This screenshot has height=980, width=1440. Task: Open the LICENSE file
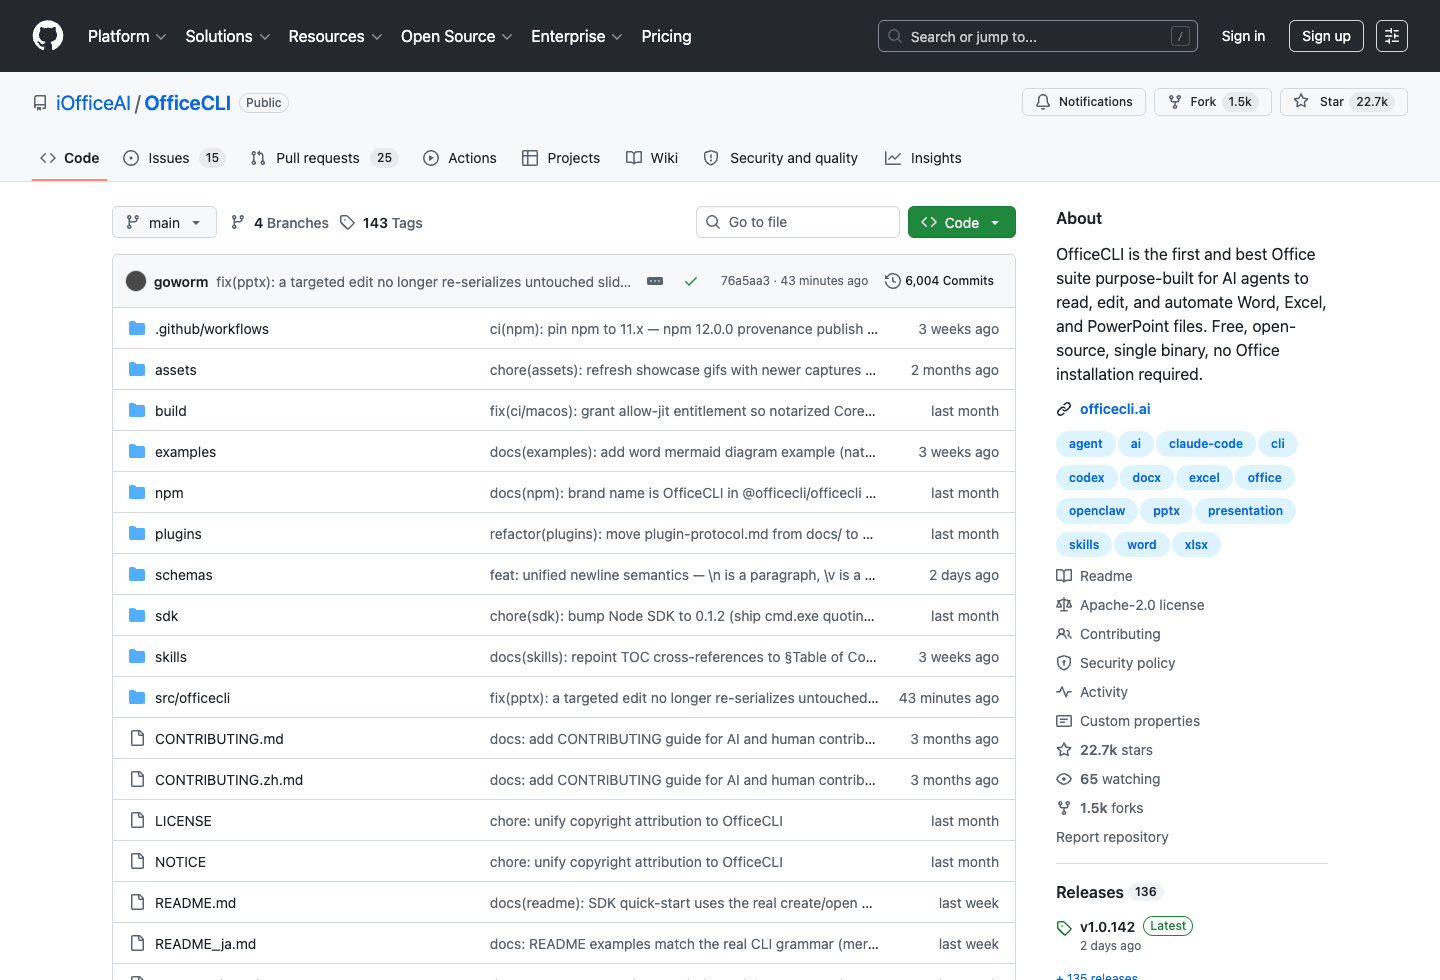183,821
